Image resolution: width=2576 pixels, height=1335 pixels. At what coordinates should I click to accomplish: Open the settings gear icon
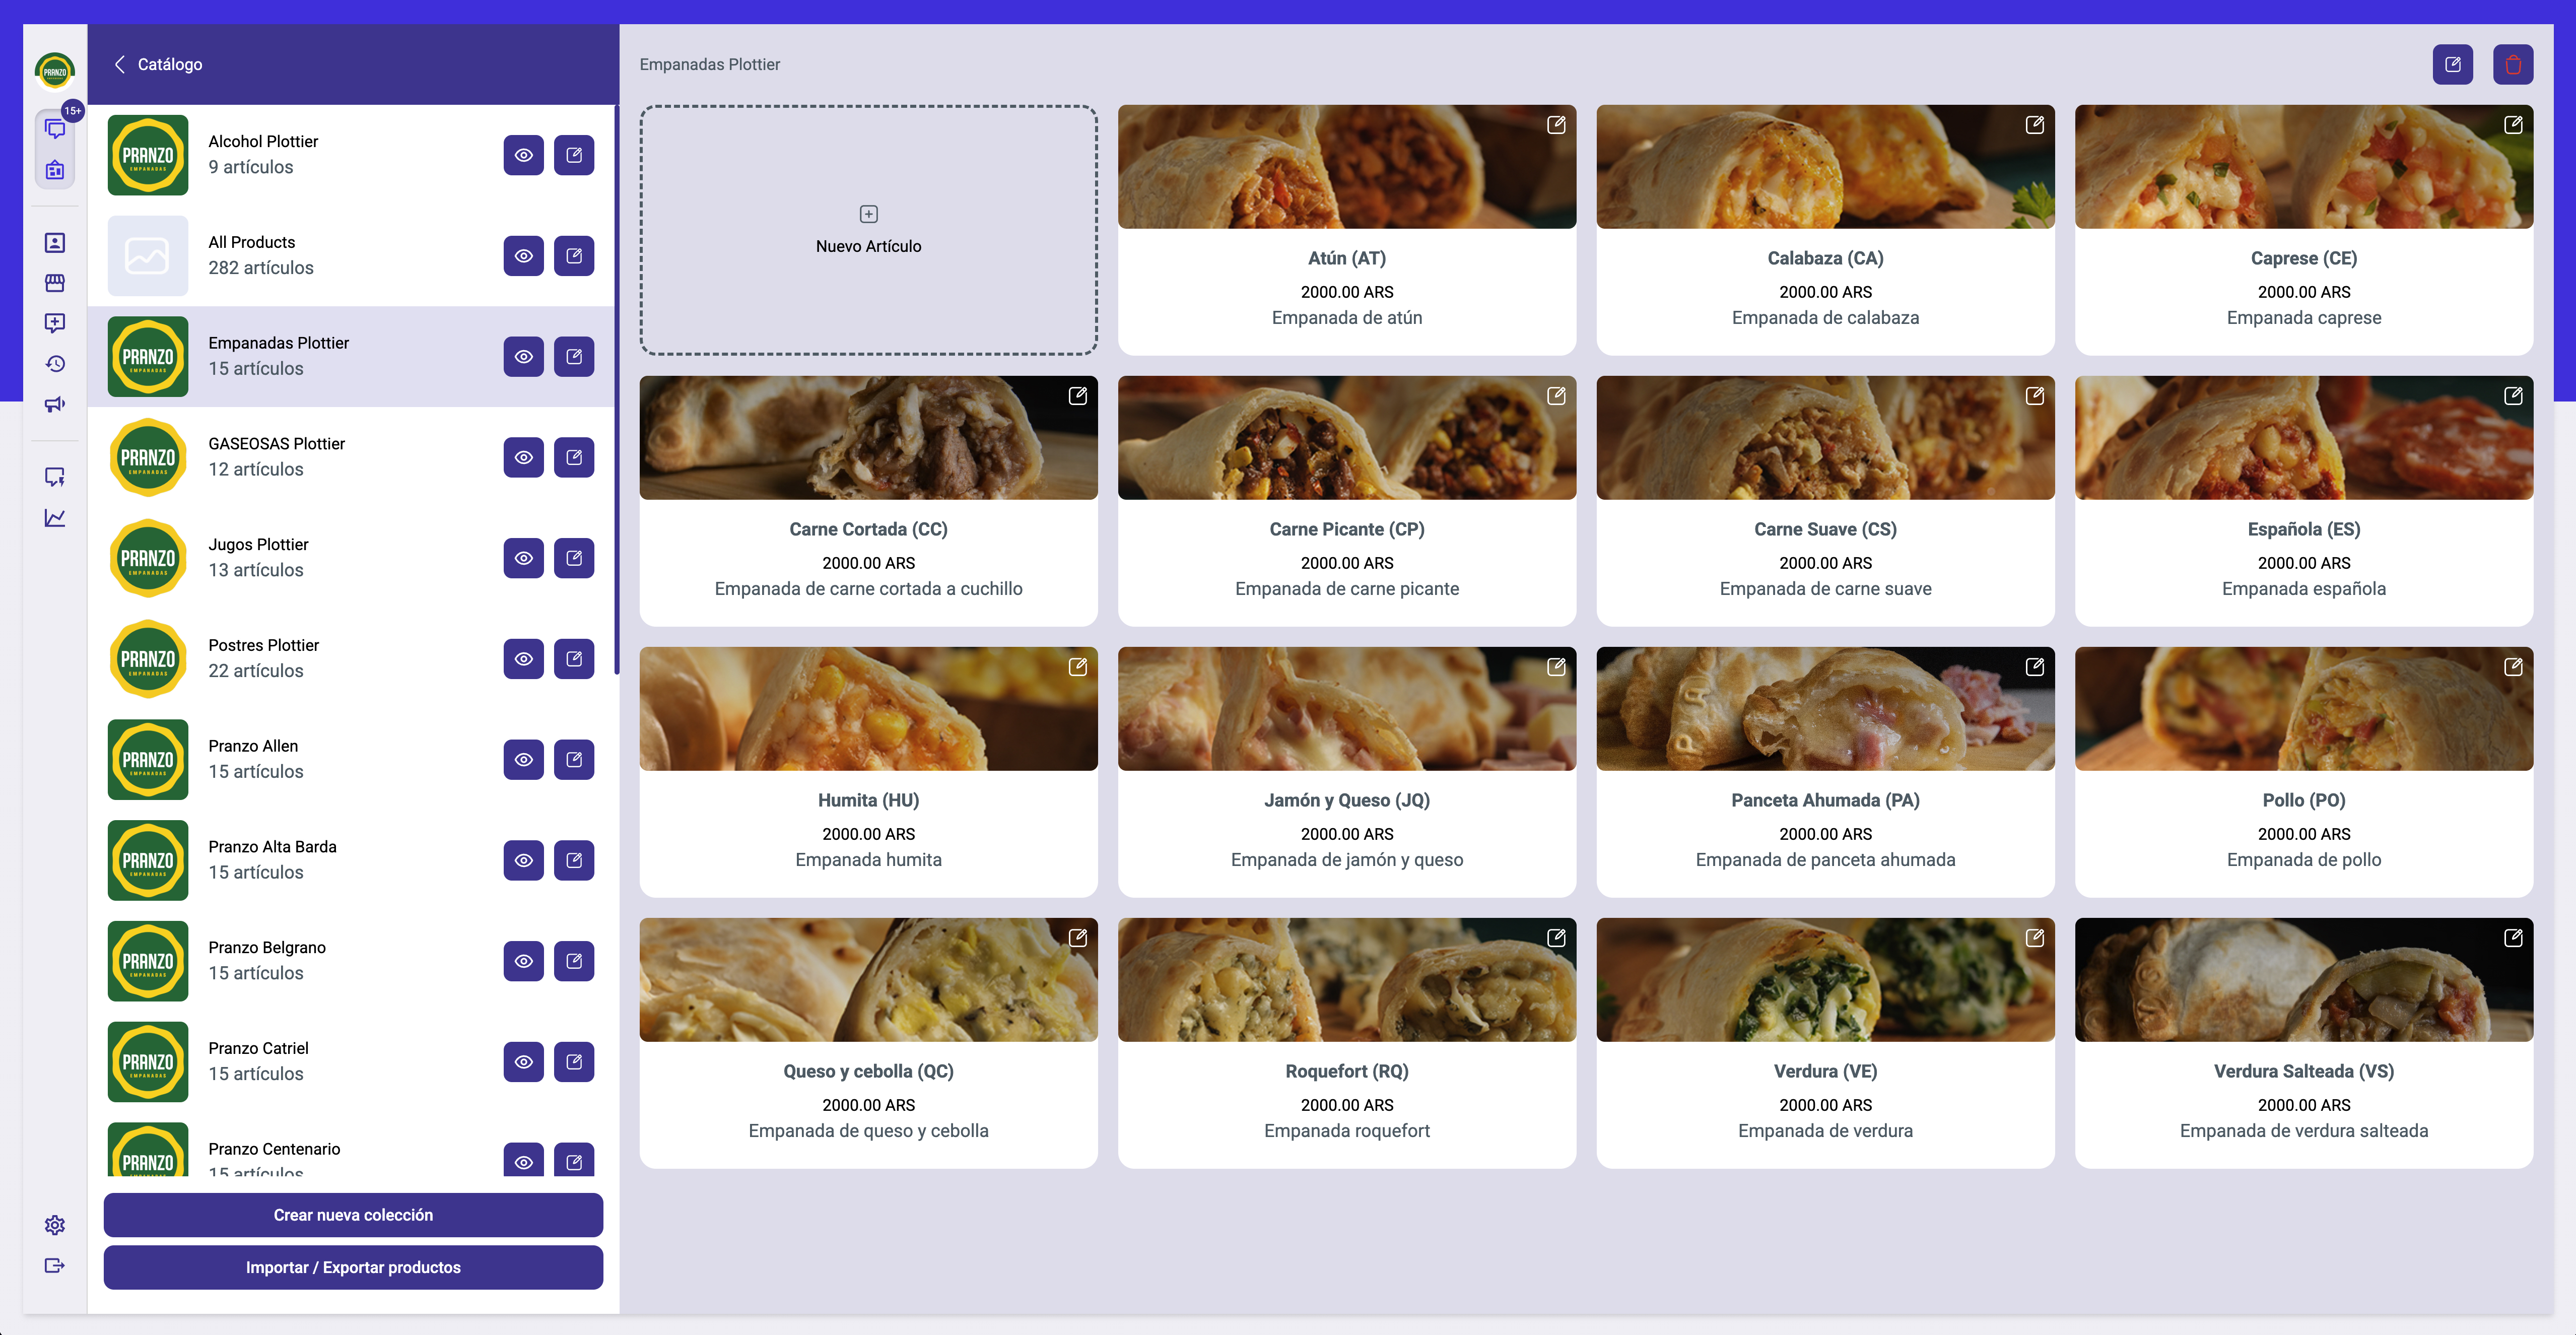55,1225
